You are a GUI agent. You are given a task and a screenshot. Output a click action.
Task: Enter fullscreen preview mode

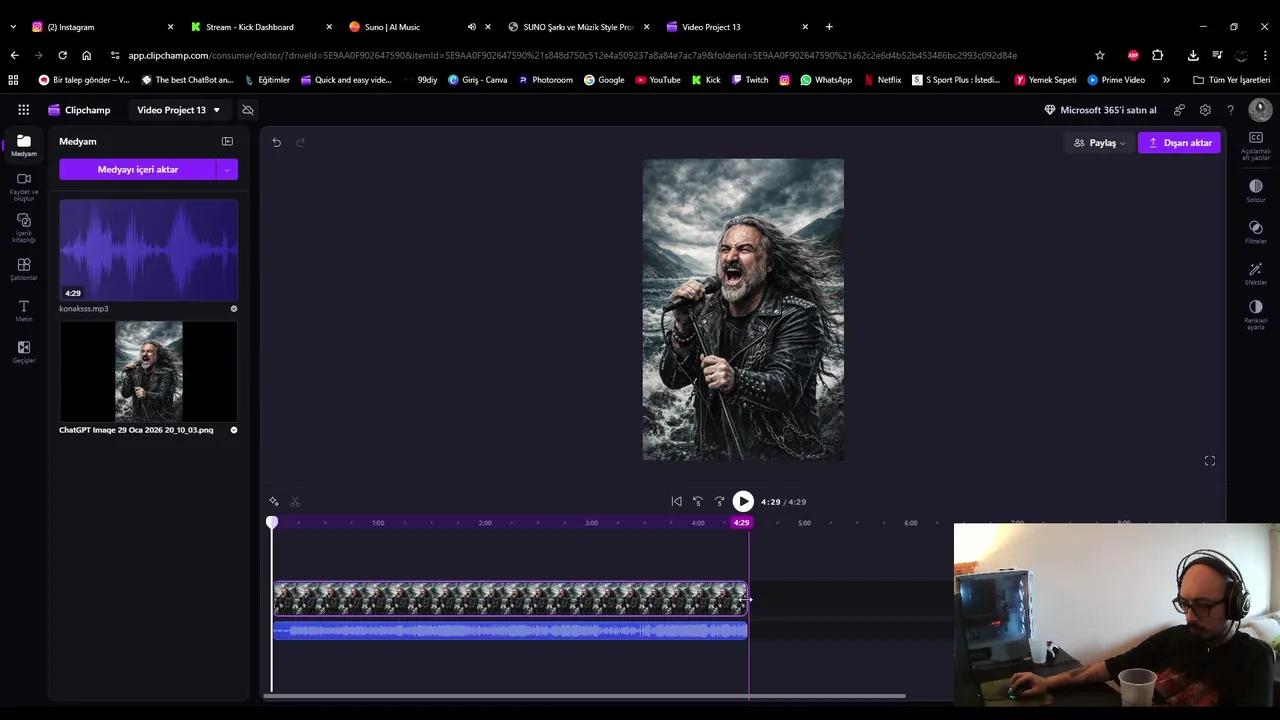pos(1210,461)
